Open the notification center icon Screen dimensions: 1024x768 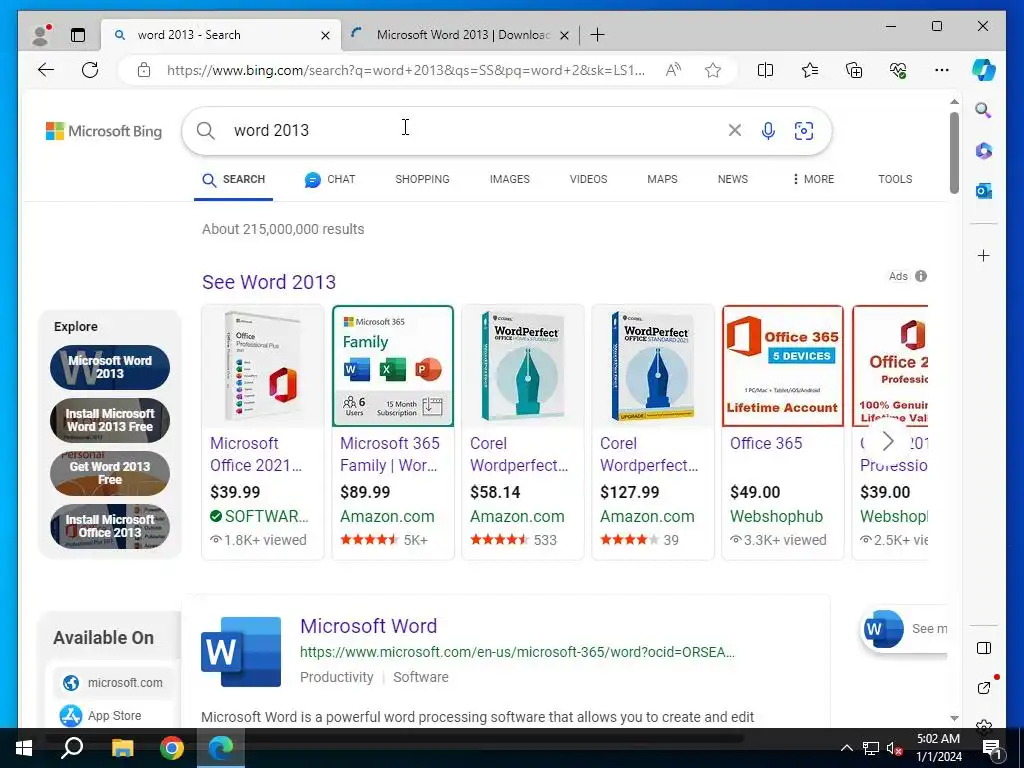(992, 748)
